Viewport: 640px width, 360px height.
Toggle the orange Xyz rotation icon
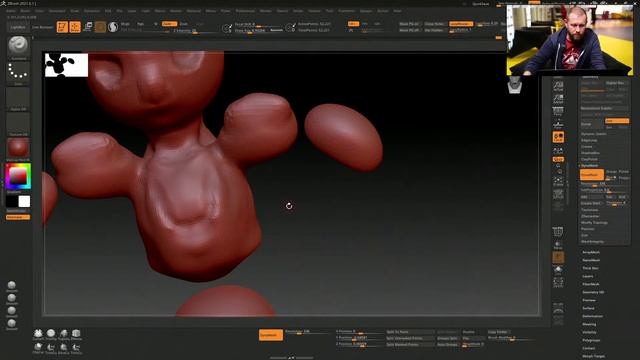558,159
